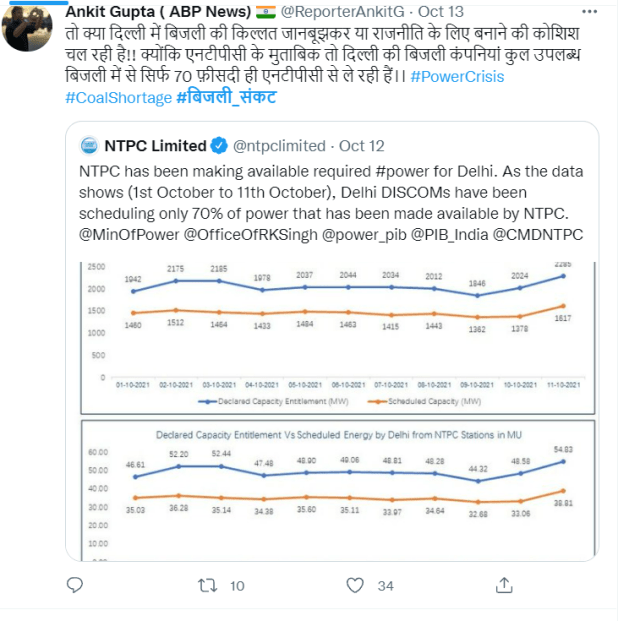The image size is (640, 621).
Task: Click NTPC Limited's blue verified badge
Action: 217,146
